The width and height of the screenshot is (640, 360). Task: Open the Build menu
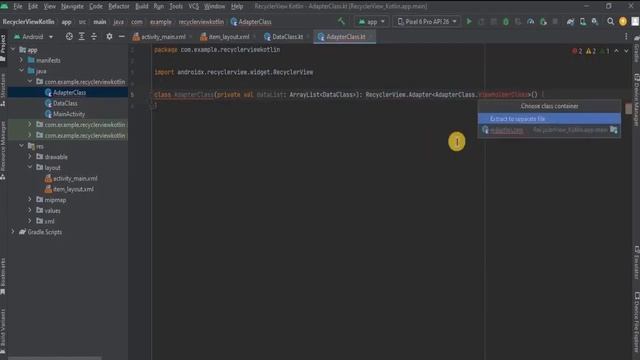[x=142, y=6]
